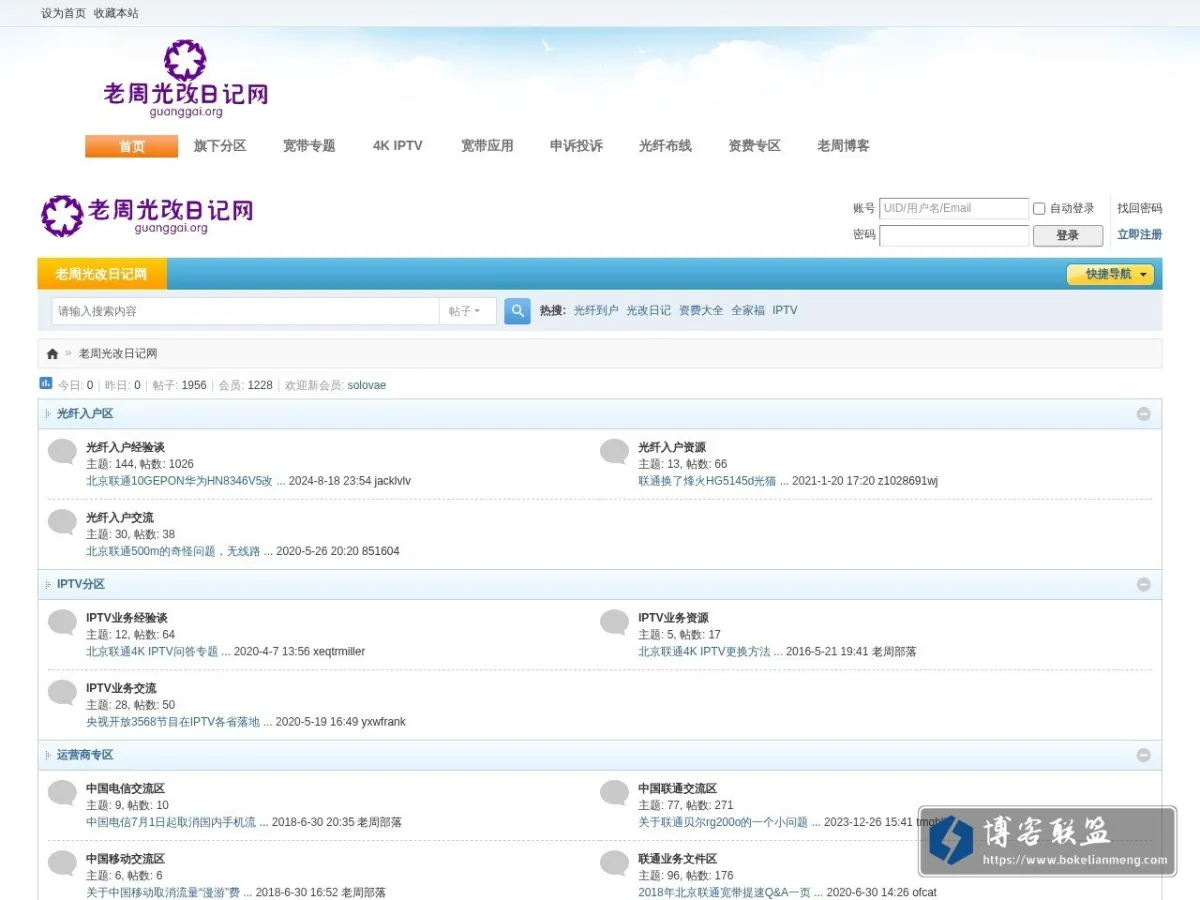Click hot search term 光改日记
Image resolution: width=1200 pixels, height=900 pixels.
click(648, 311)
